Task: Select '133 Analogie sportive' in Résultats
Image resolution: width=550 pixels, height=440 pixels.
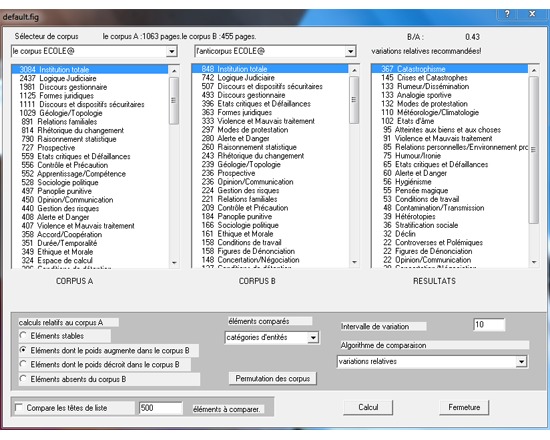Action: (450, 95)
